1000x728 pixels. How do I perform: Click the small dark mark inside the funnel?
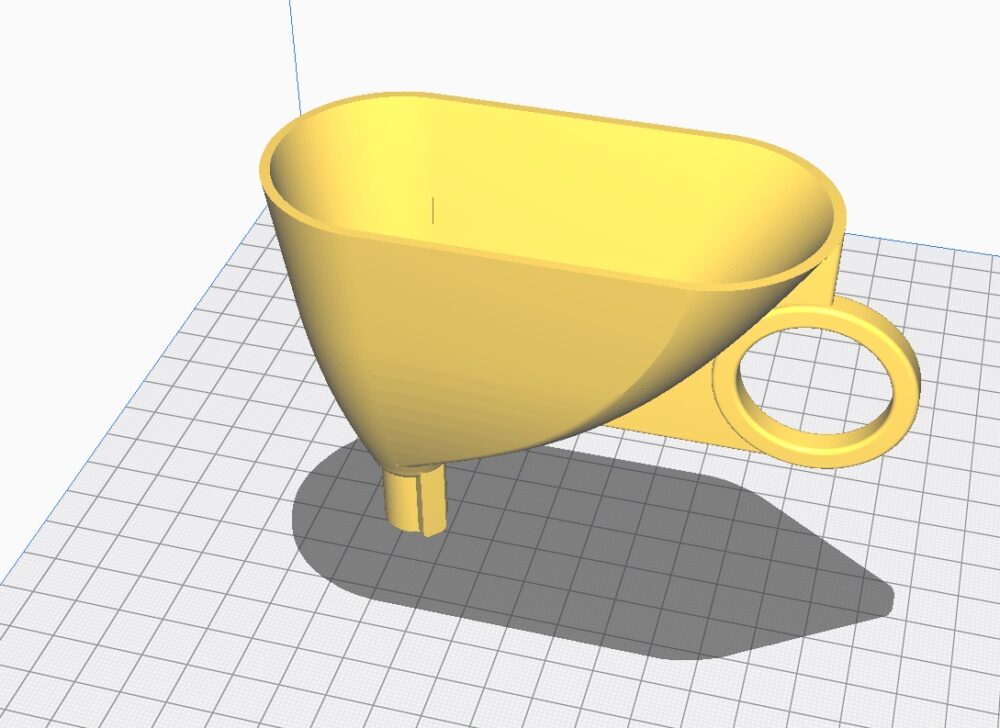click(433, 210)
